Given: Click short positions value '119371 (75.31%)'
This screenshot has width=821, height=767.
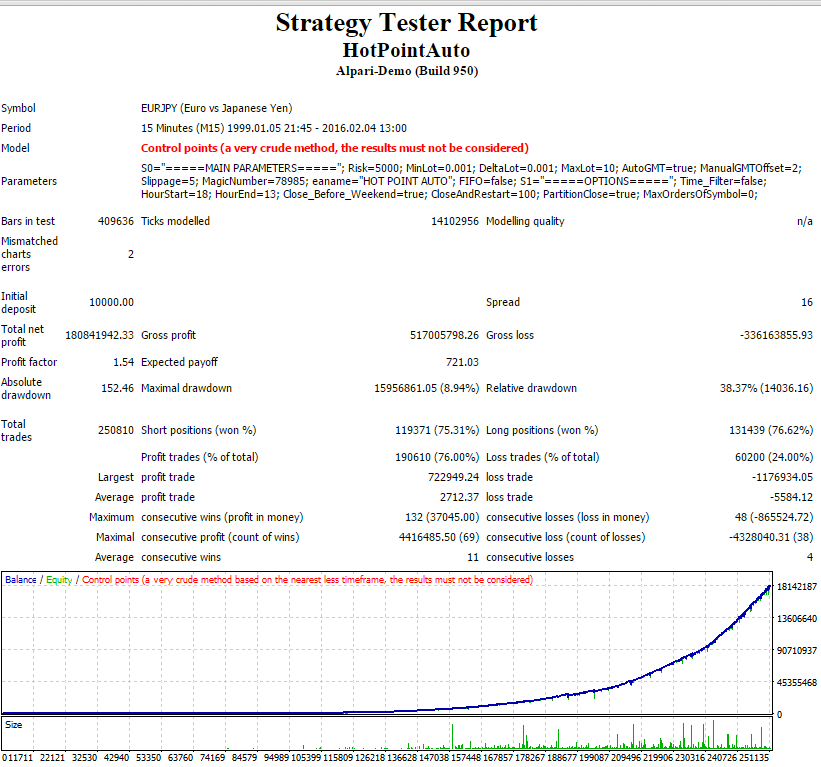Looking at the screenshot, I should tap(437, 430).
